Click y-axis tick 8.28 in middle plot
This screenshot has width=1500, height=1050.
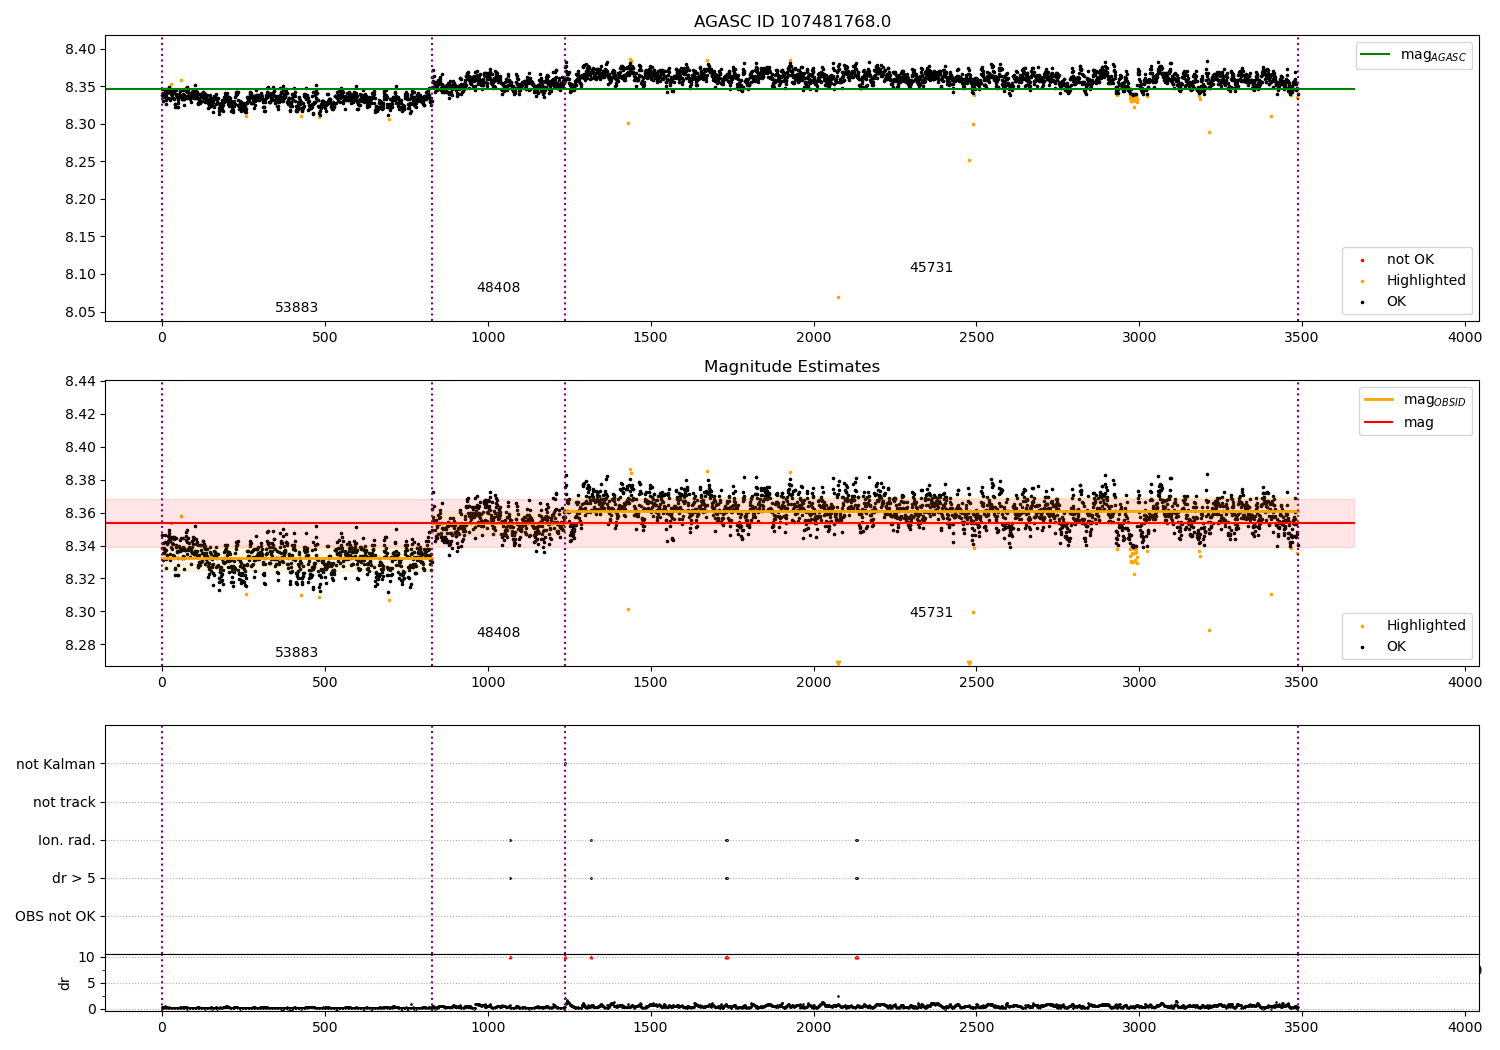[x=81, y=645]
